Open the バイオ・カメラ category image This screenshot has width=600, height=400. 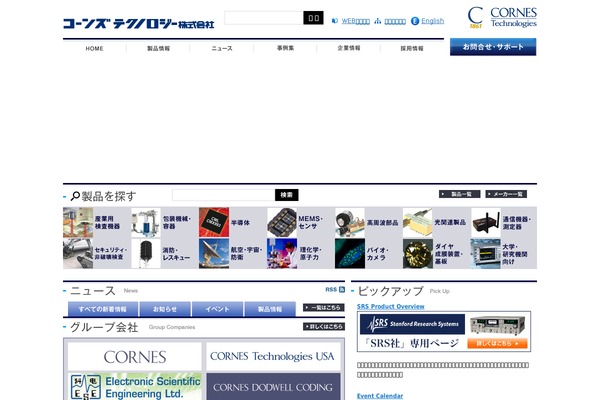tap(350, 253)
